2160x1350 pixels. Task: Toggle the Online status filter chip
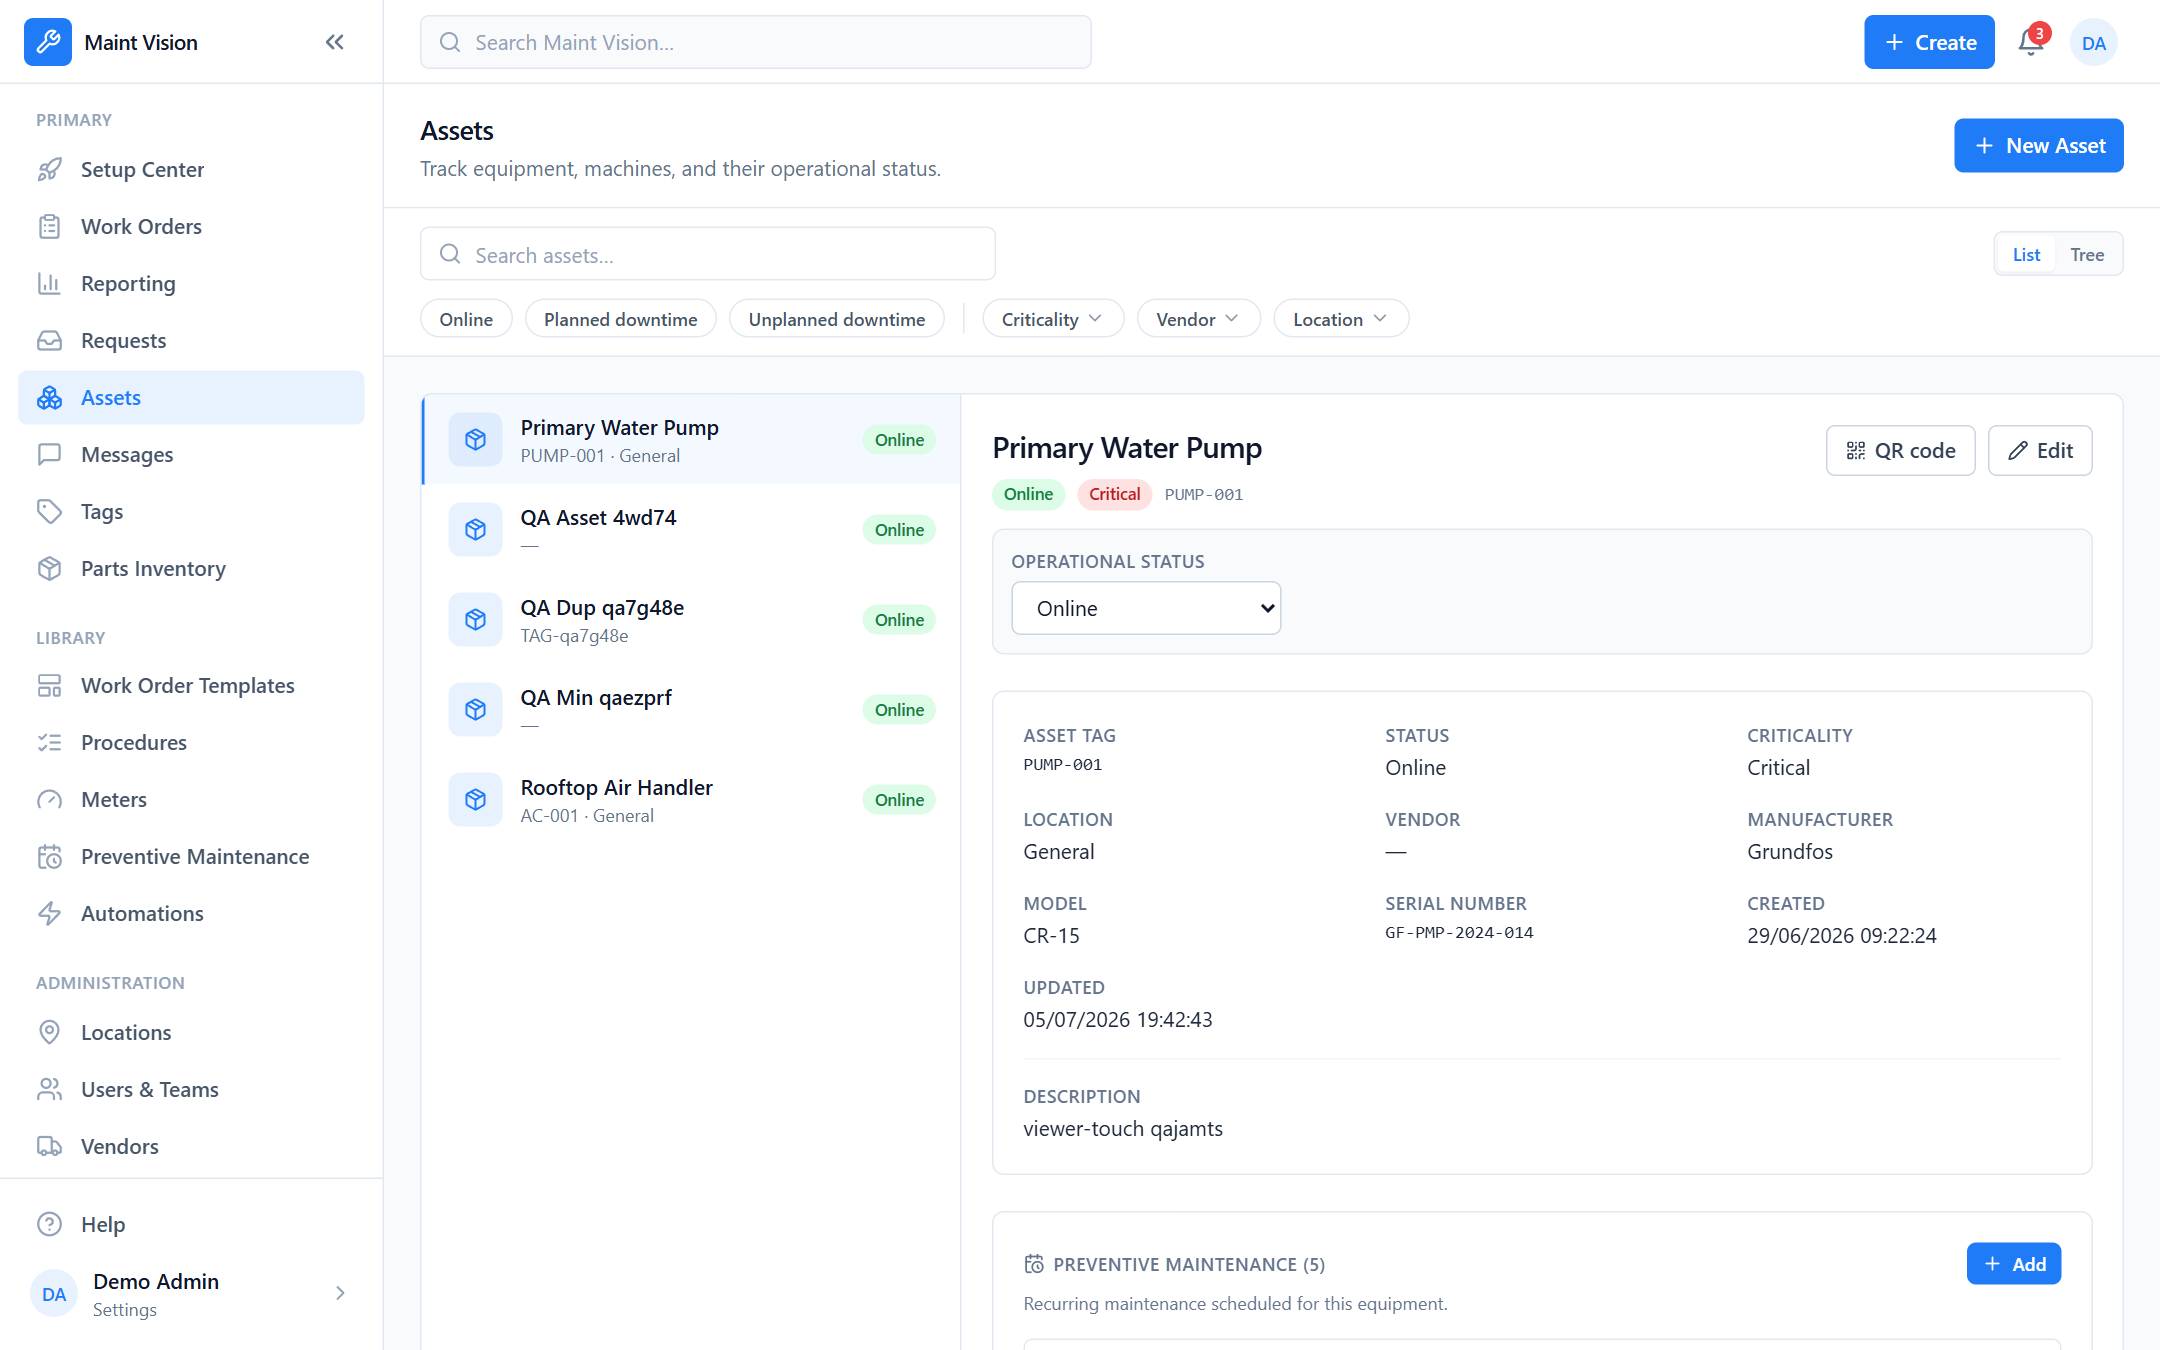pyautogui.click(x=466, y=319)
